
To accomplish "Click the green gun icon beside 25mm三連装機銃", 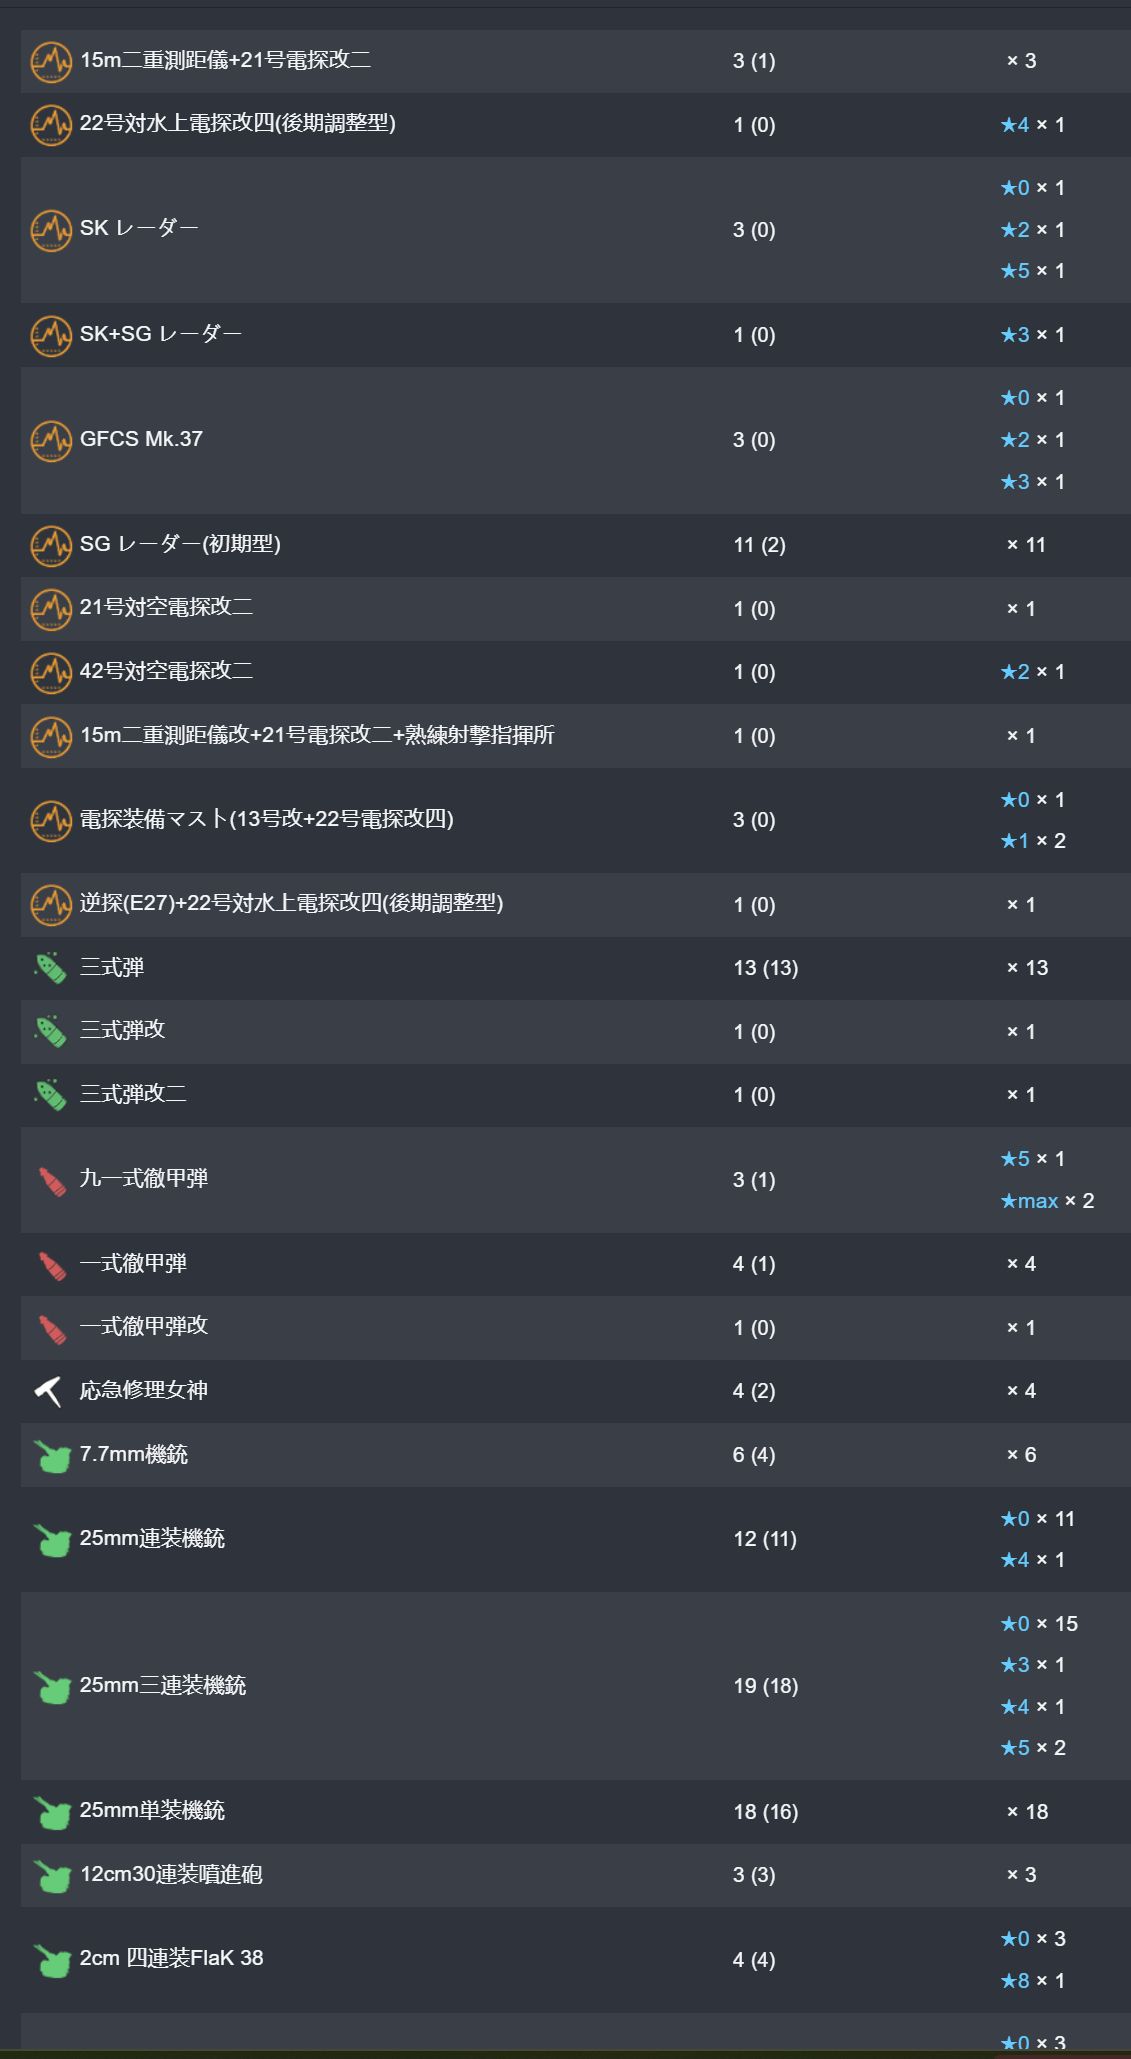I will (51, 1686).
